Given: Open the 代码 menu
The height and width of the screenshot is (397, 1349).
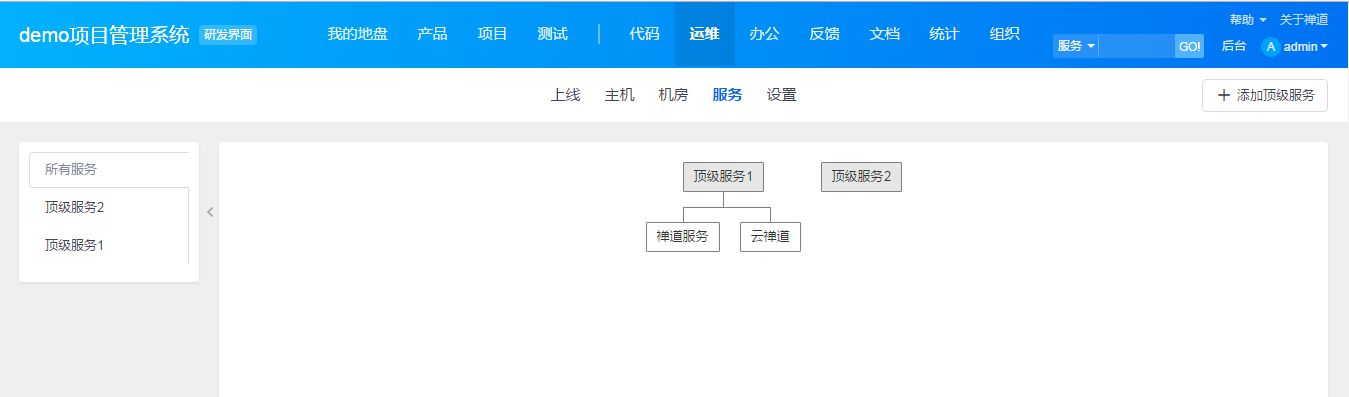Looking at the screenshot, I should pos(644,33).
